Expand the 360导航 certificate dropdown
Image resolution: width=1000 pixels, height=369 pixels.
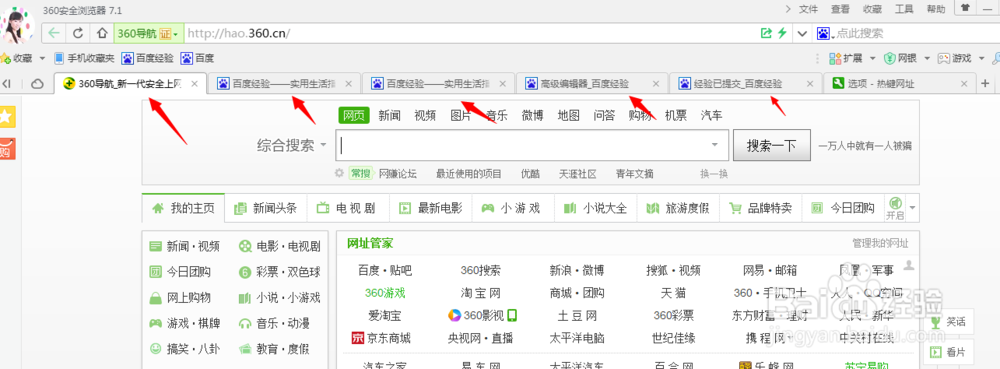tap(175, 33)
